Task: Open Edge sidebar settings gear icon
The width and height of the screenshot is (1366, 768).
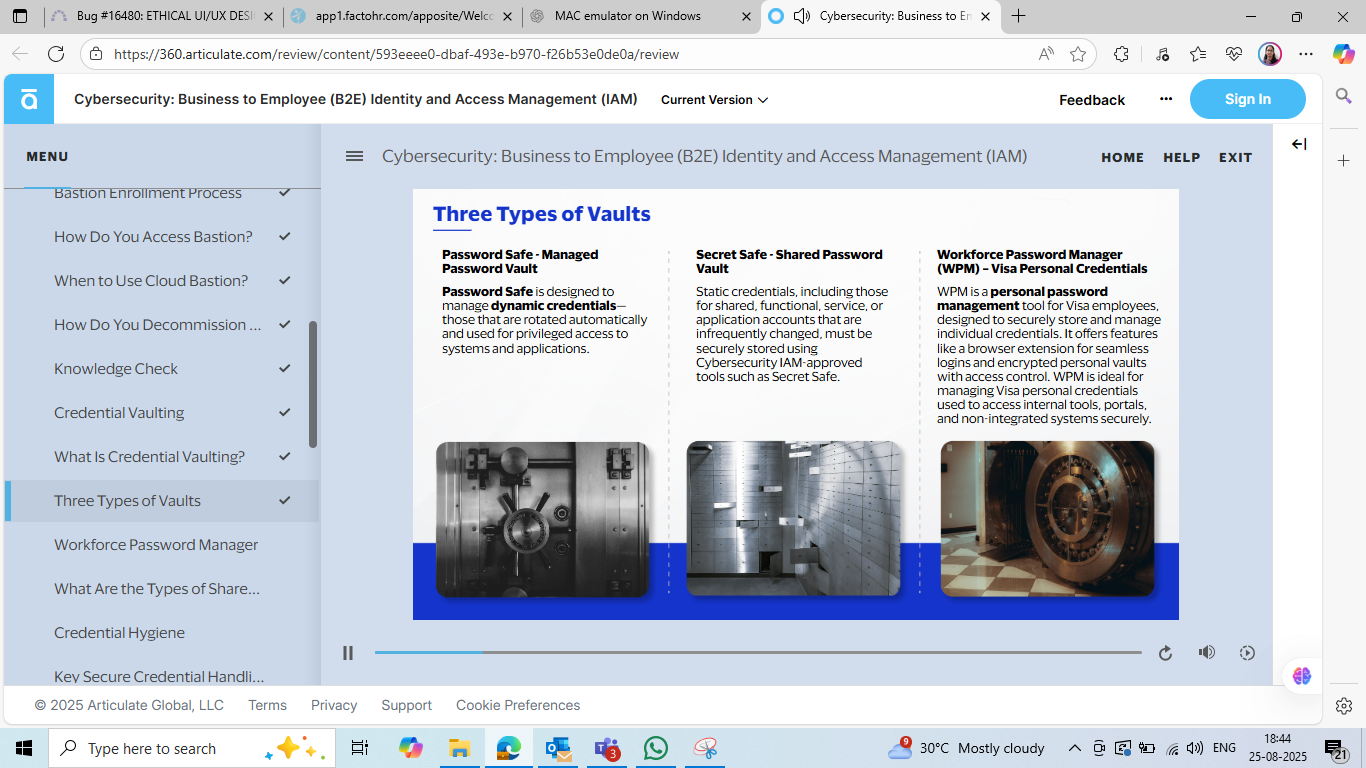Action: (1344, 706)
